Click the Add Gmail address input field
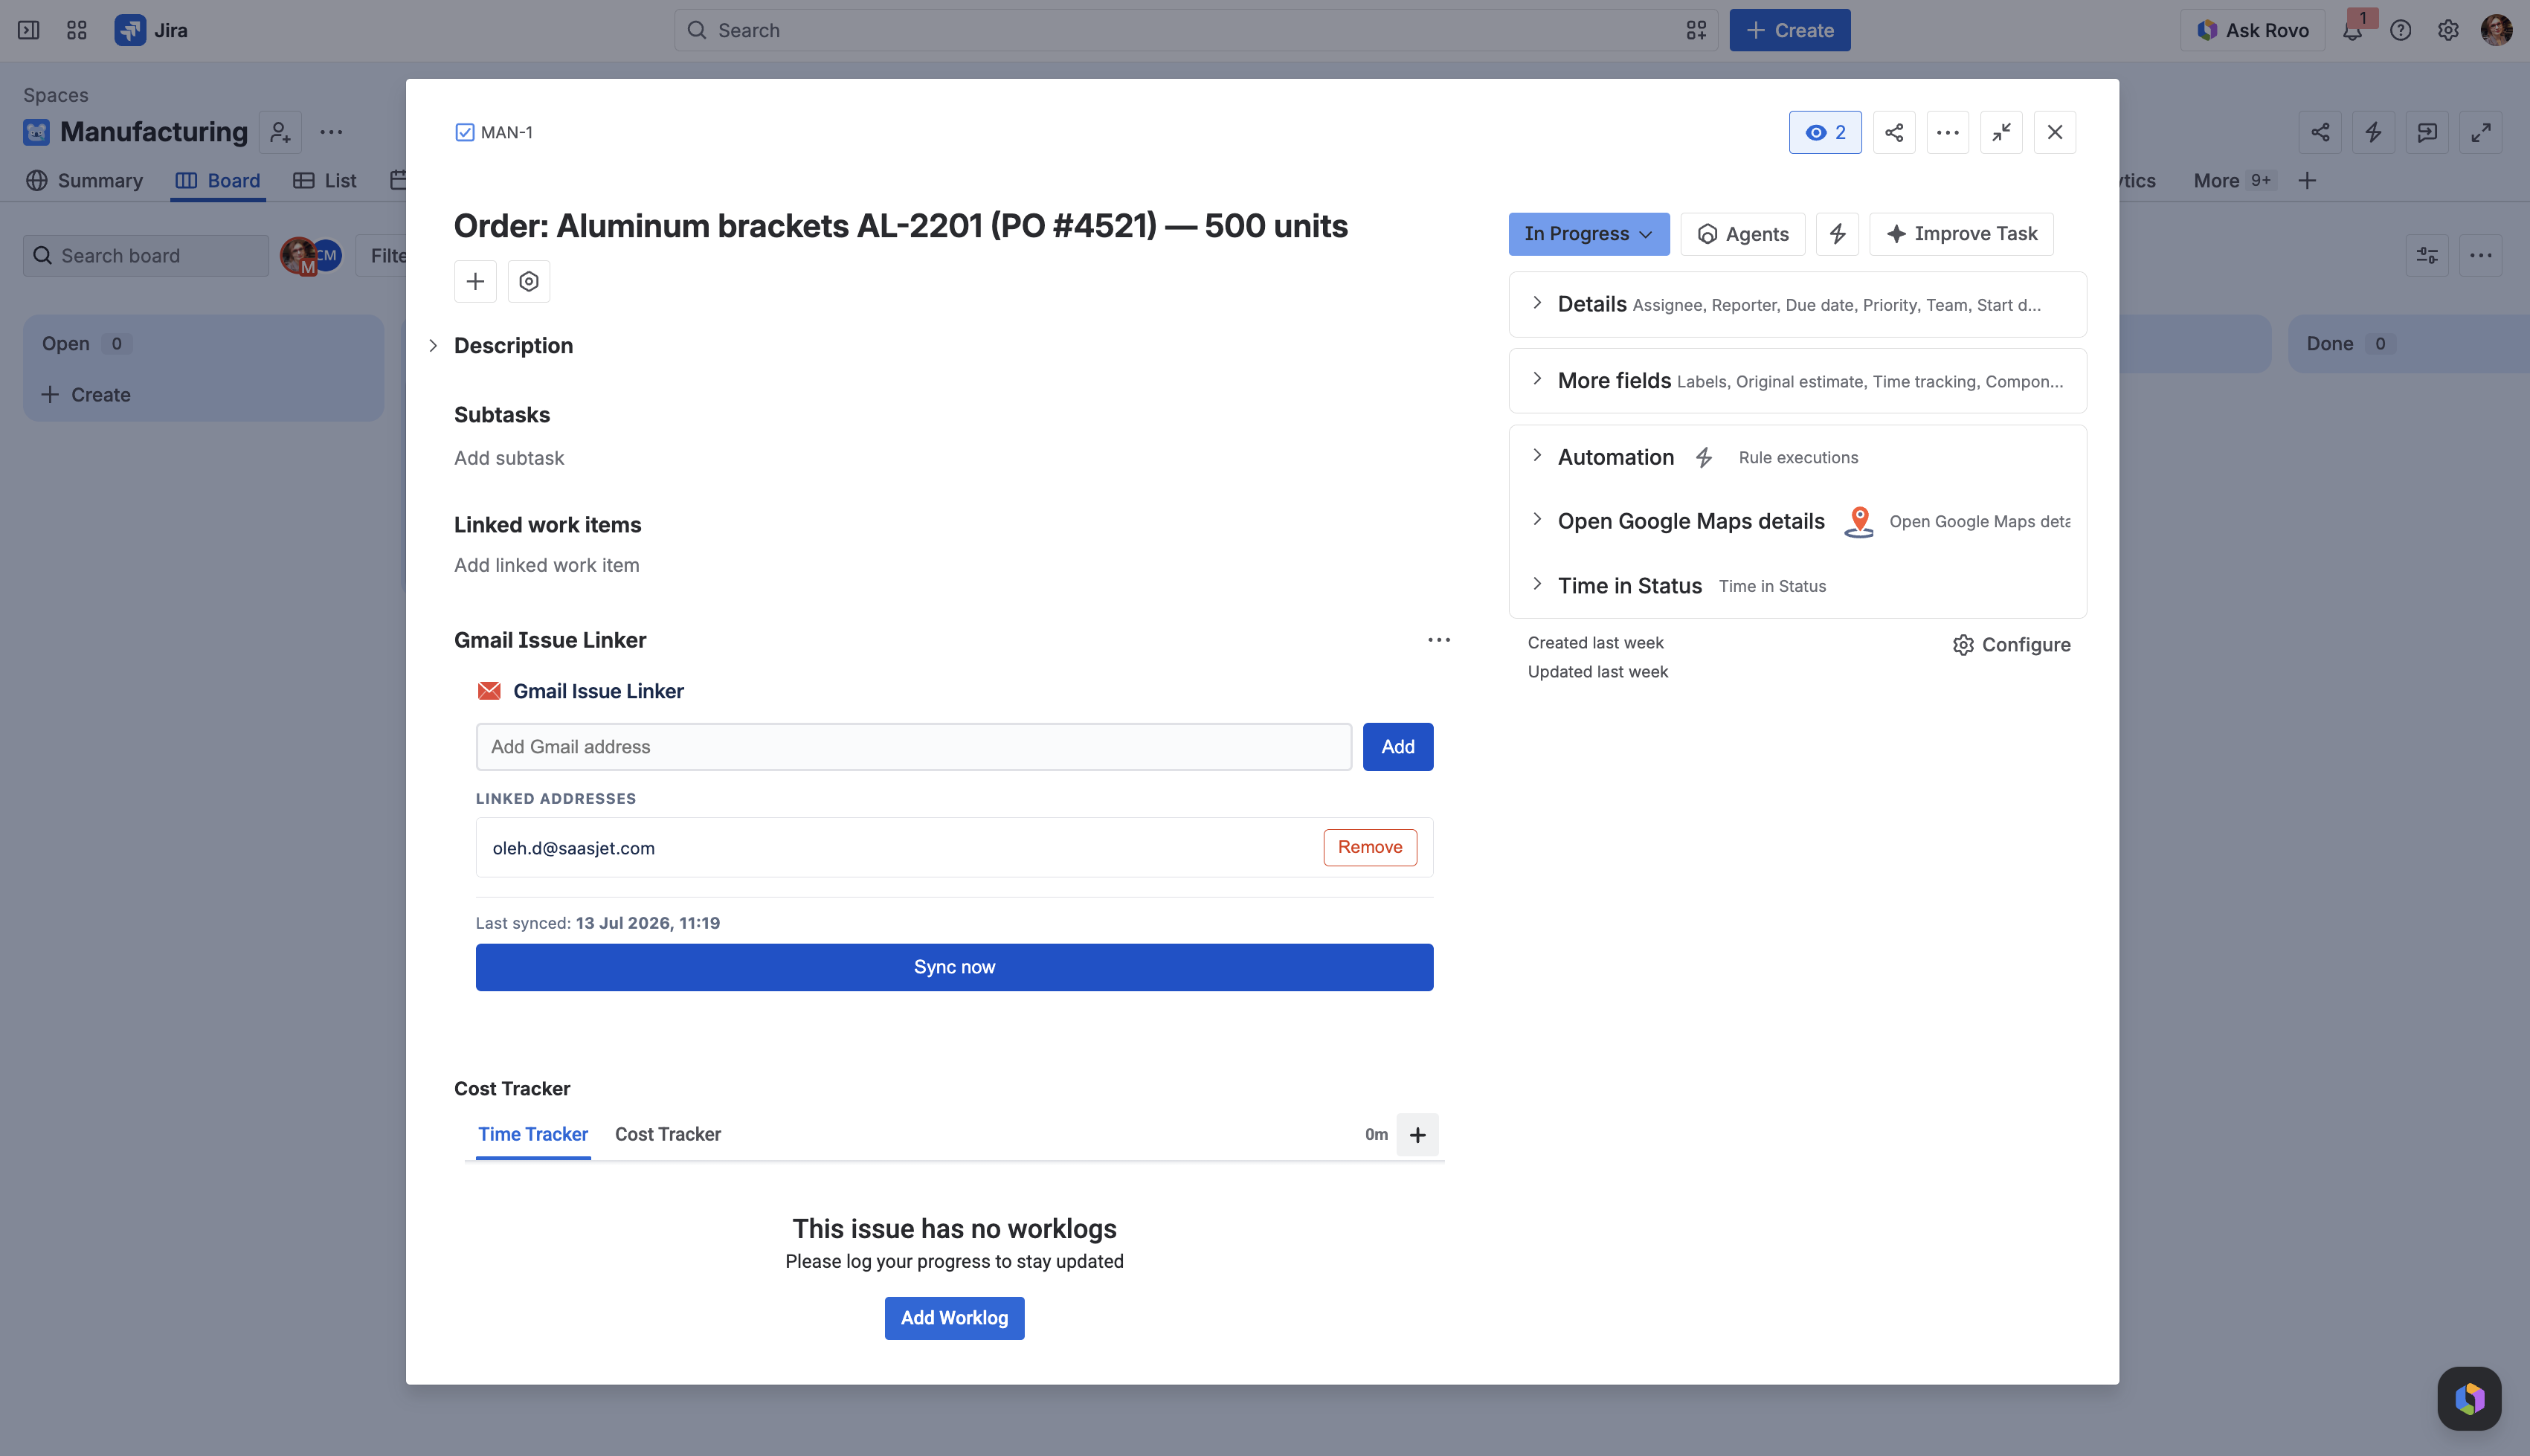 pyautogui.click(x=913, y=747)
